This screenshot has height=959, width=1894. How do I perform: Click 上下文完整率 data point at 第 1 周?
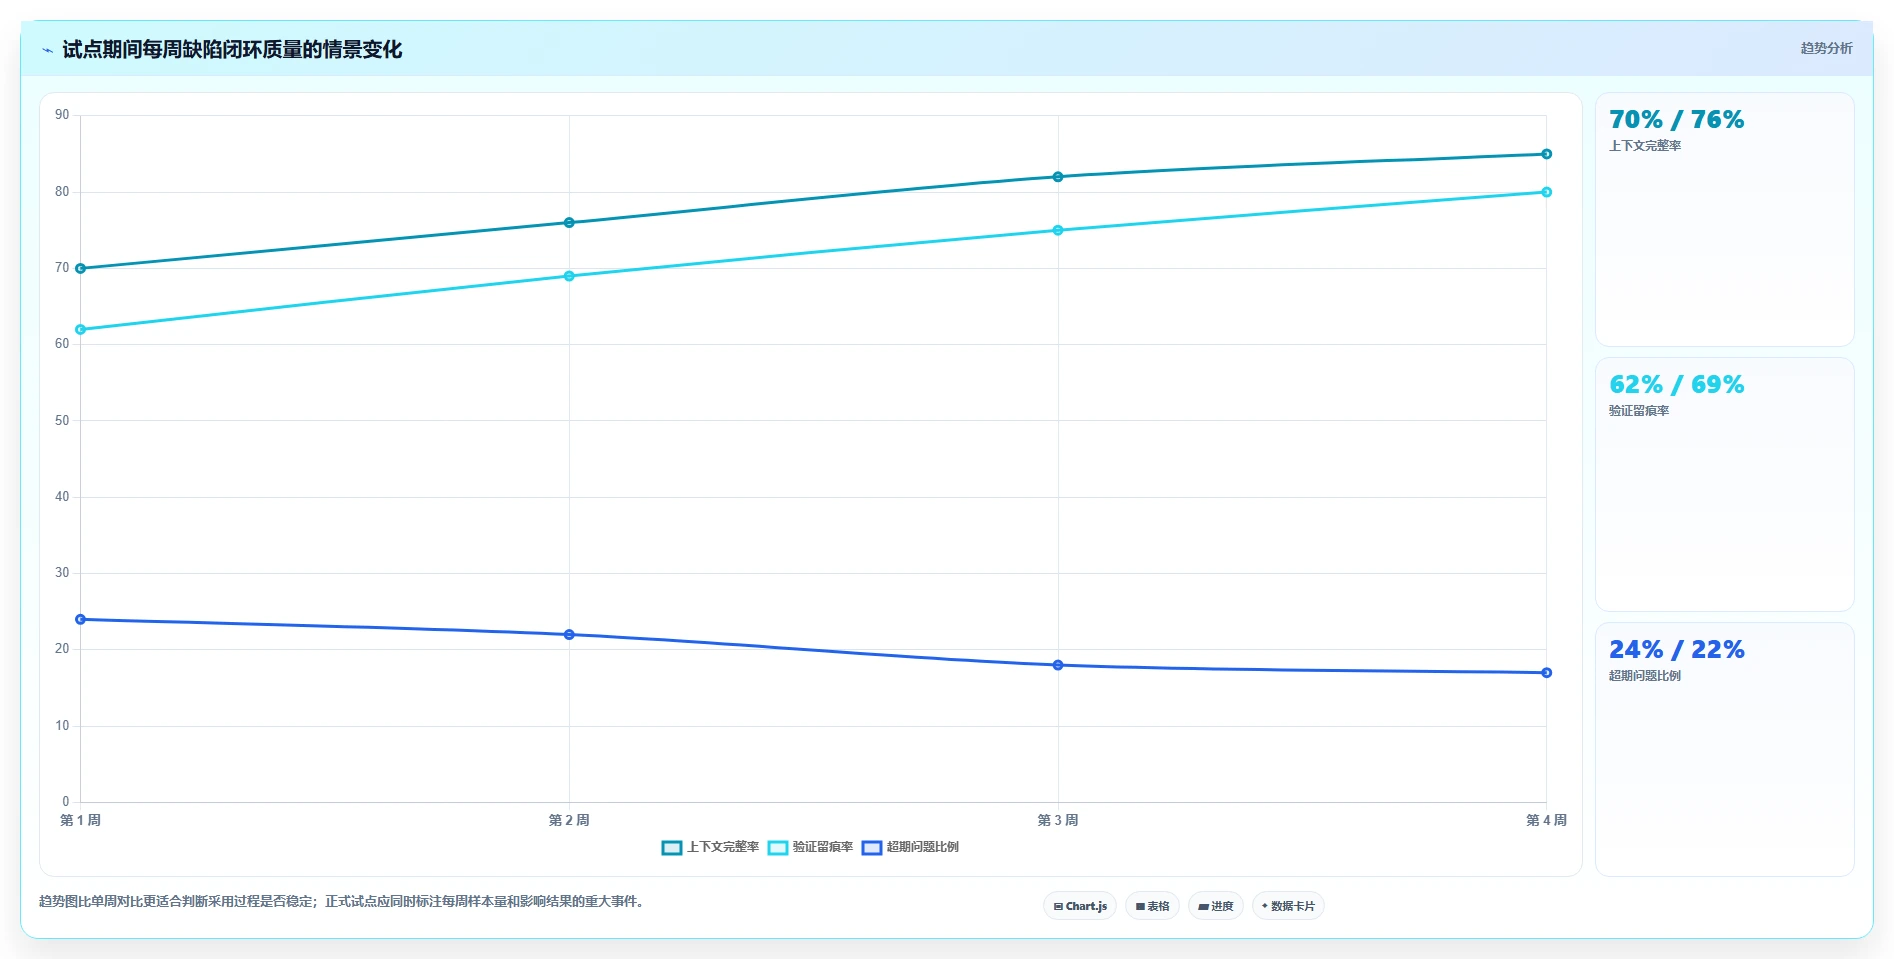[81, 268]
